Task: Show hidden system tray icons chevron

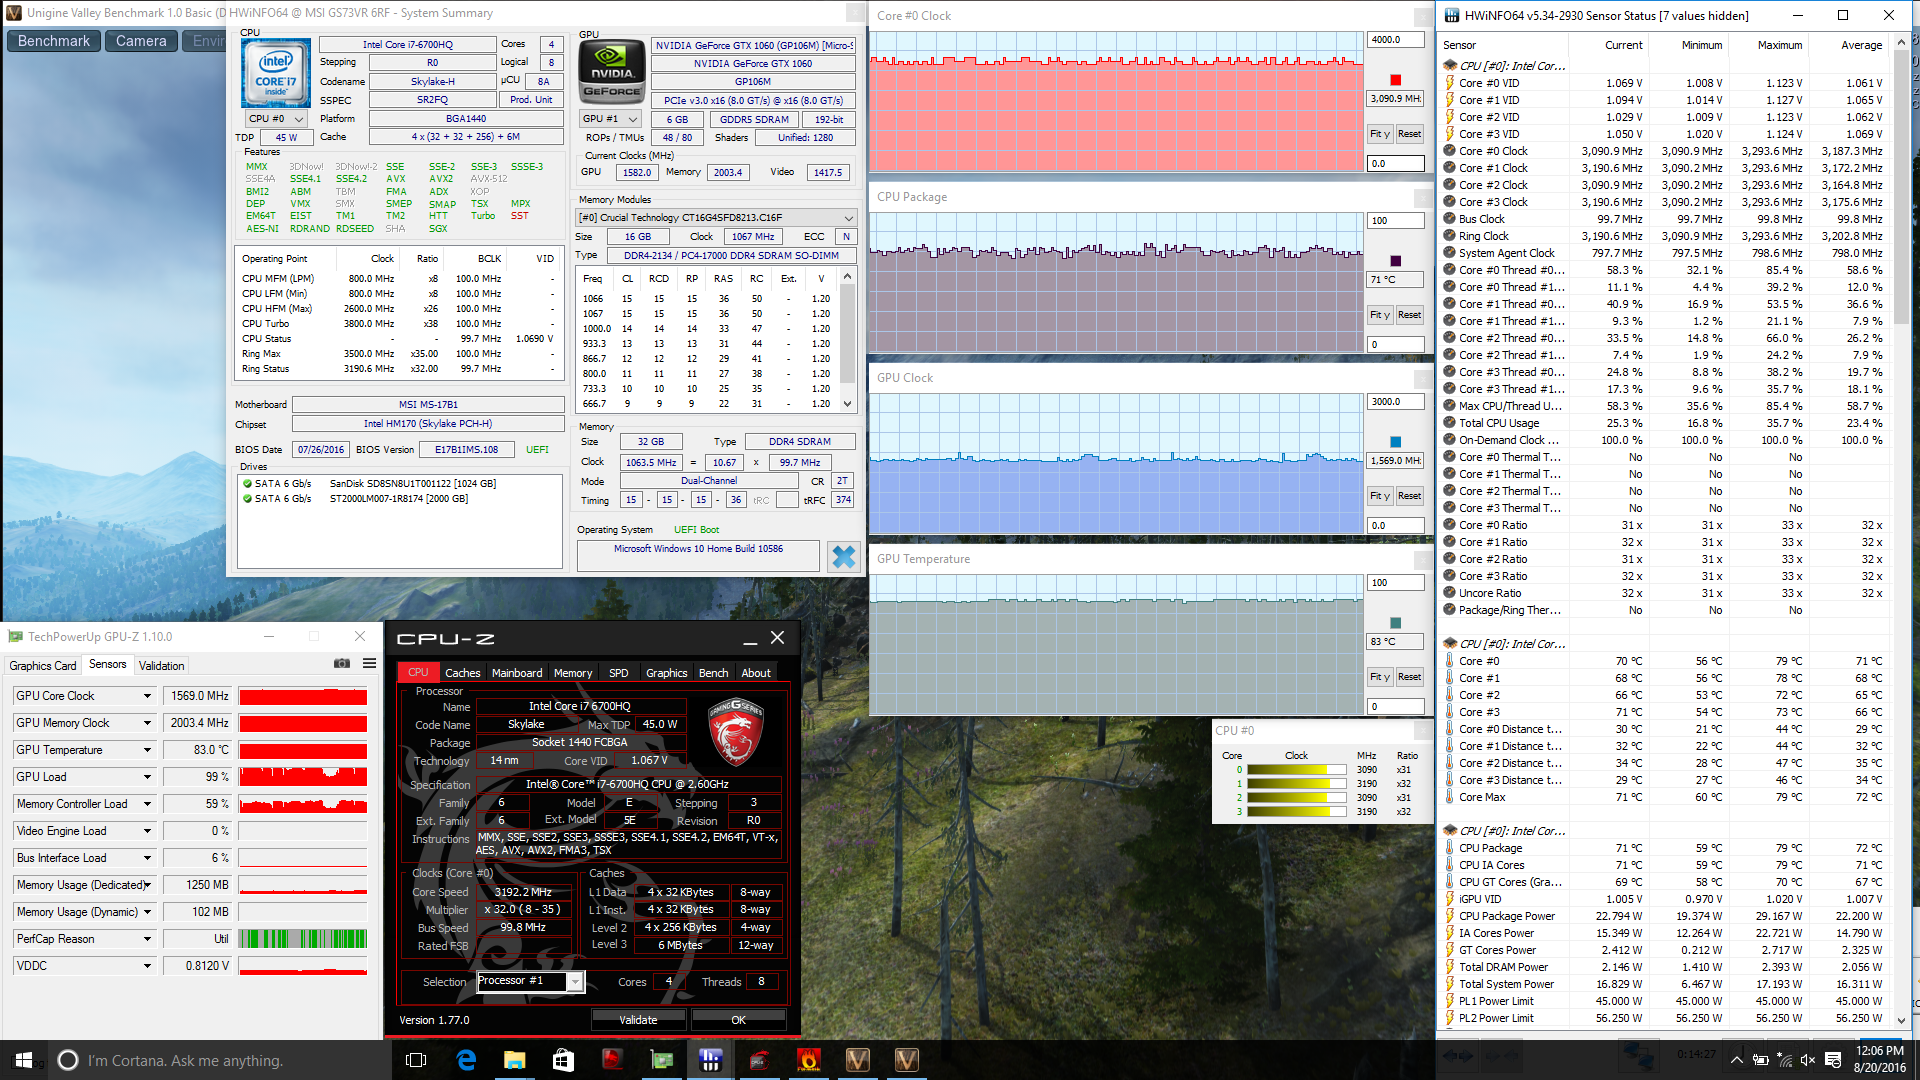Action: click(1737, 1060)
